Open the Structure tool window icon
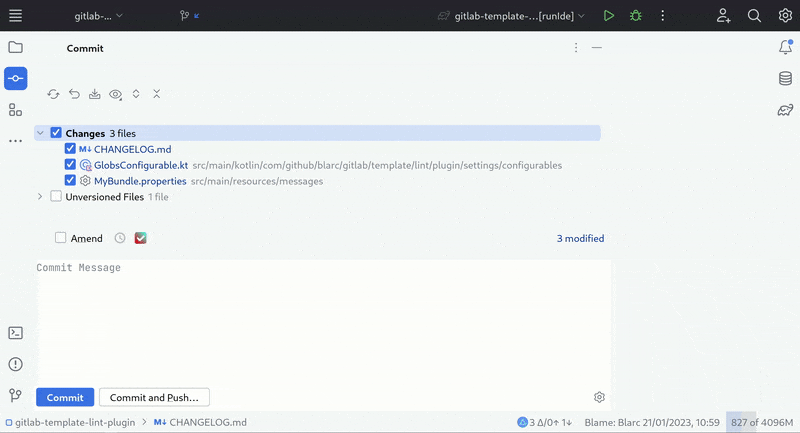The width and height of the screenshot is (800, 433). point(15,110)
